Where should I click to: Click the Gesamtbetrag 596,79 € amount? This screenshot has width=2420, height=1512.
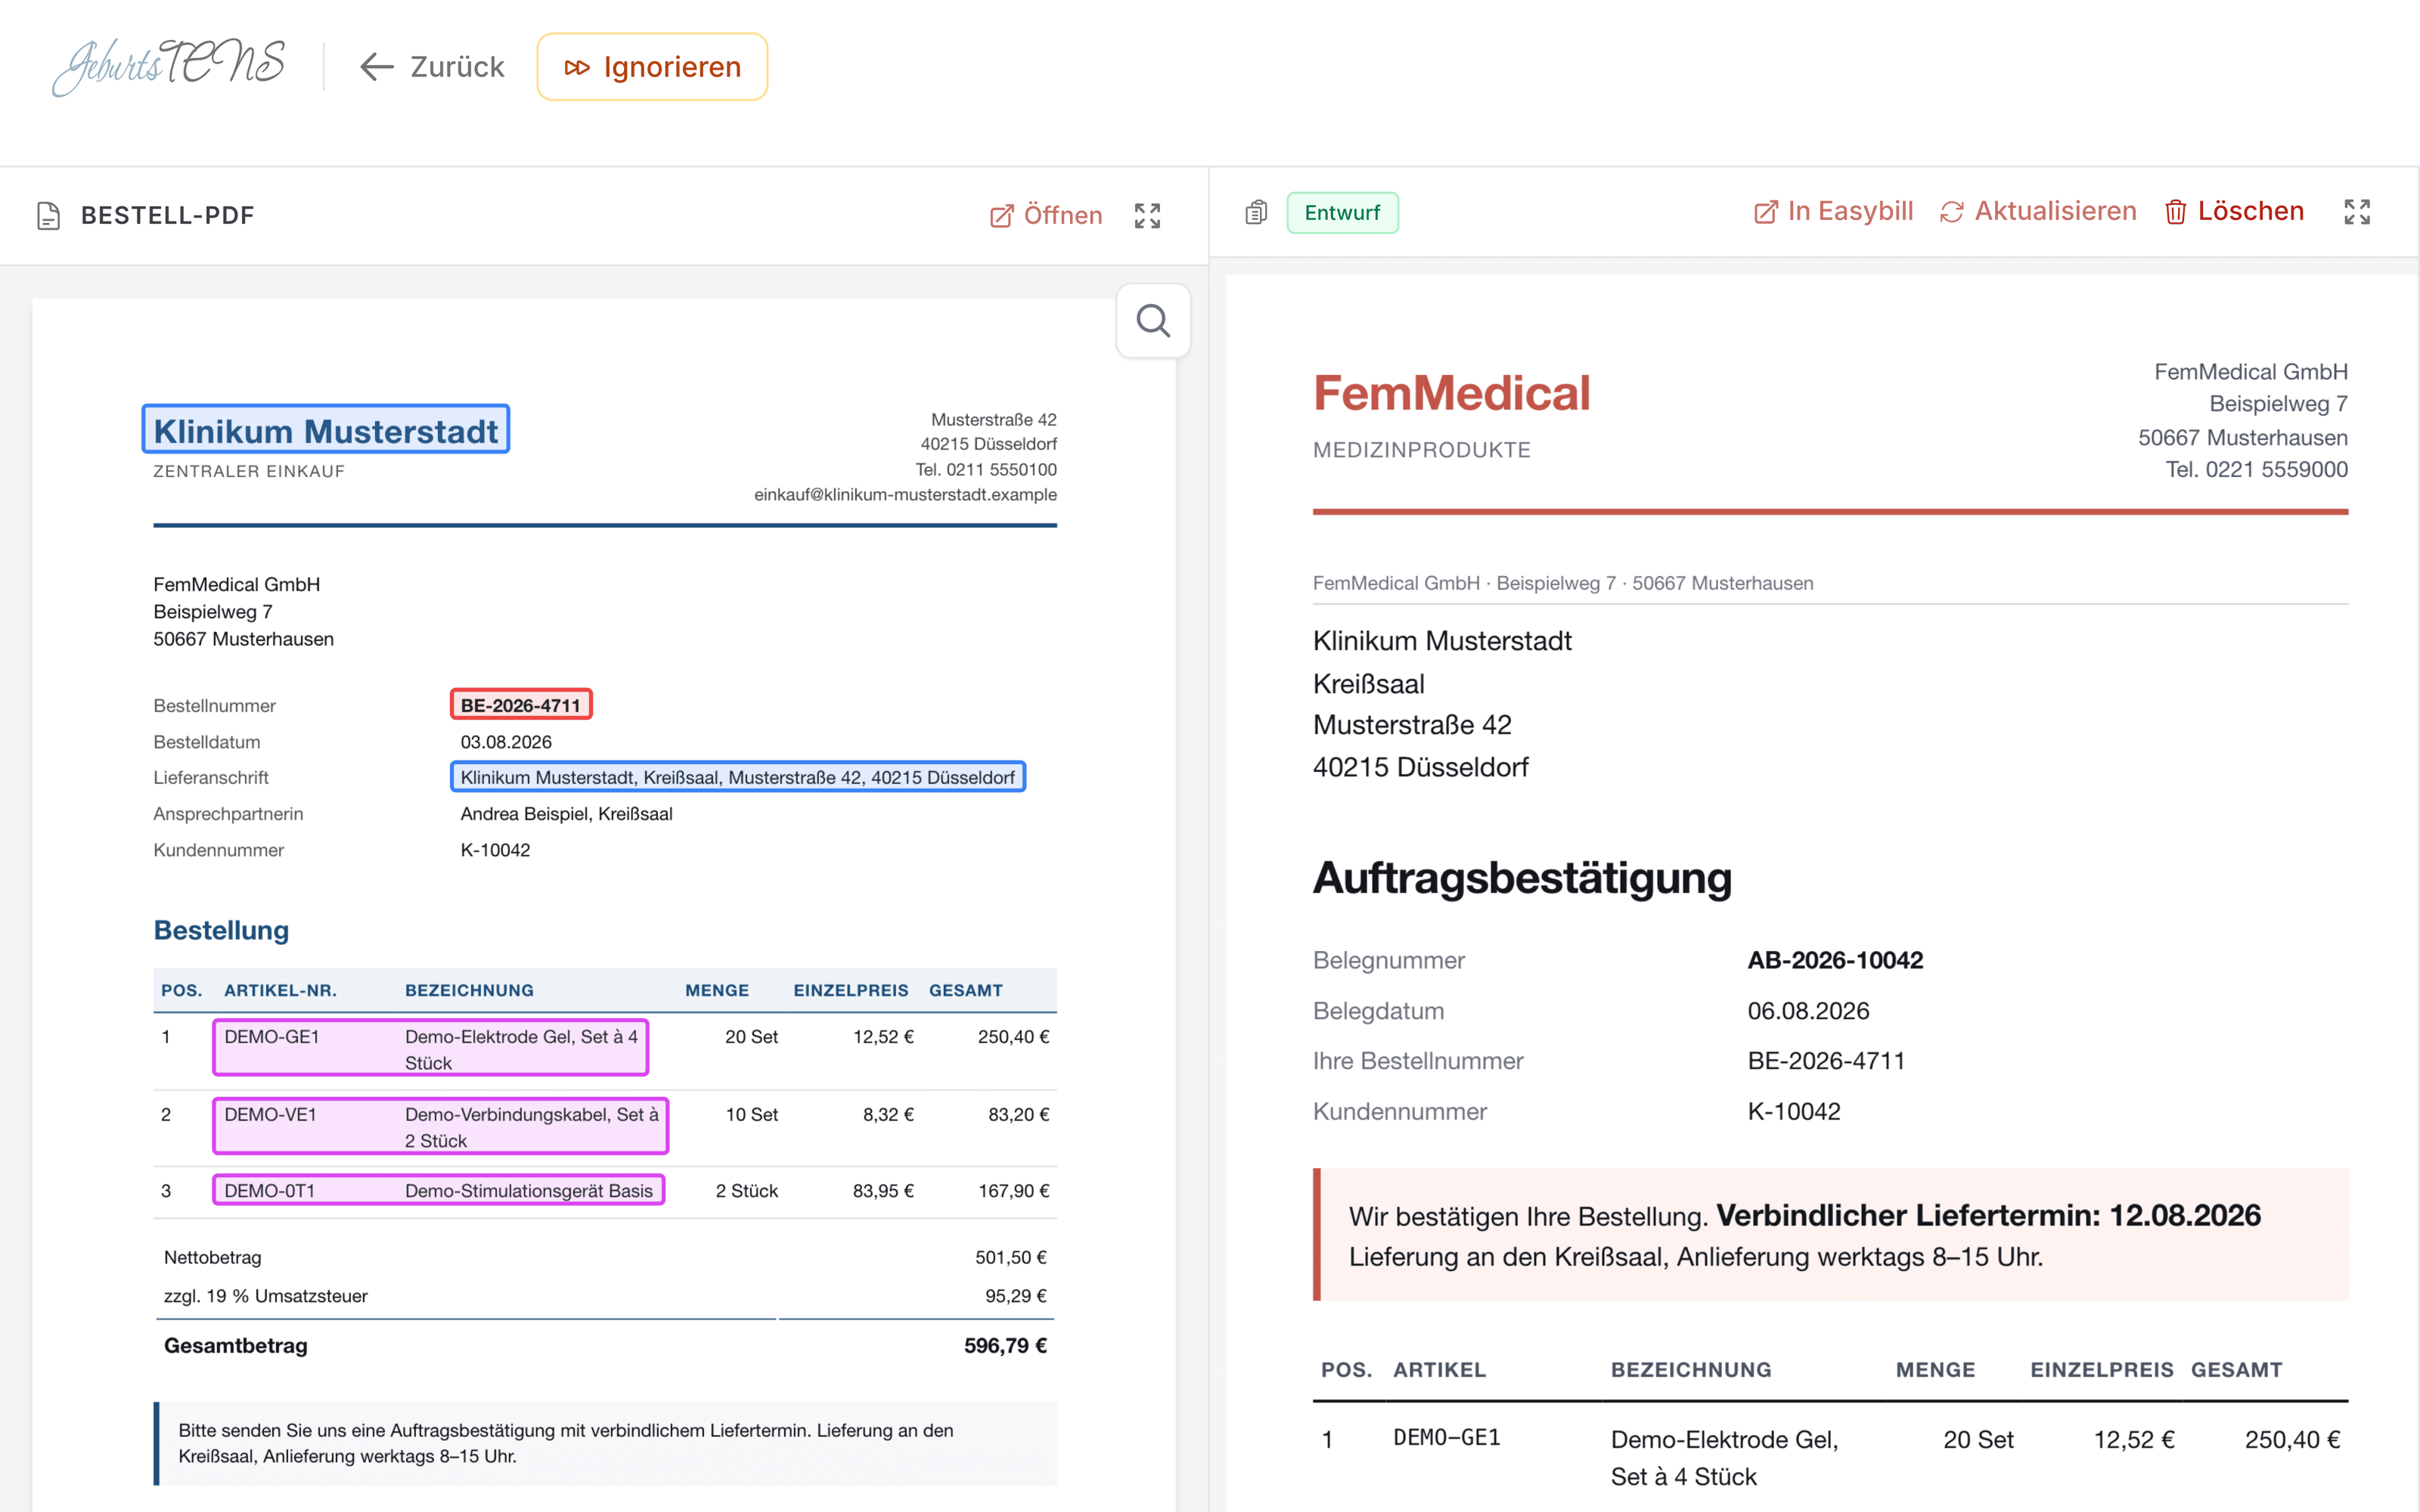[x=1005, y=1346]
